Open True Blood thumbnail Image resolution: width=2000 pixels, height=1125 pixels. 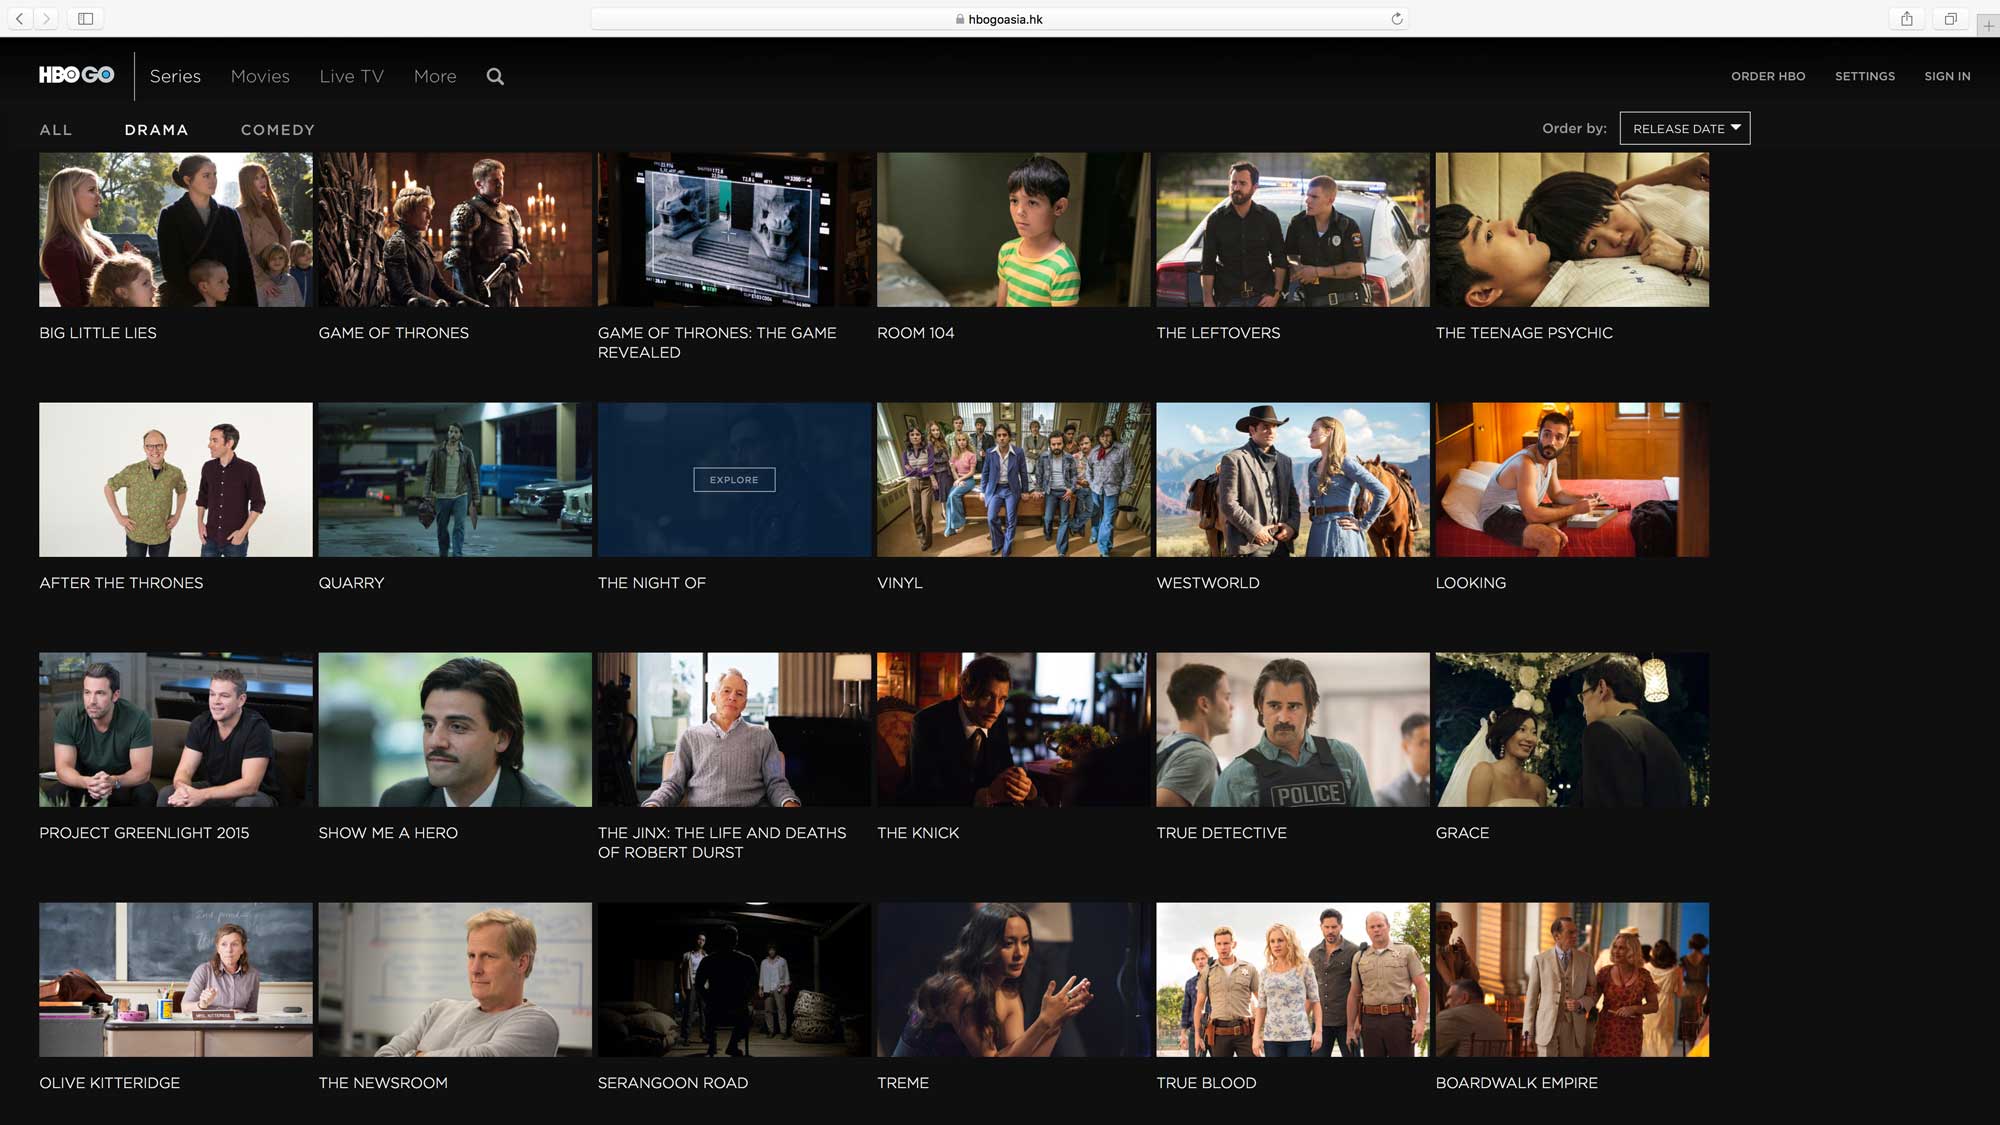pyautogui.click(x=1293, y=980)
